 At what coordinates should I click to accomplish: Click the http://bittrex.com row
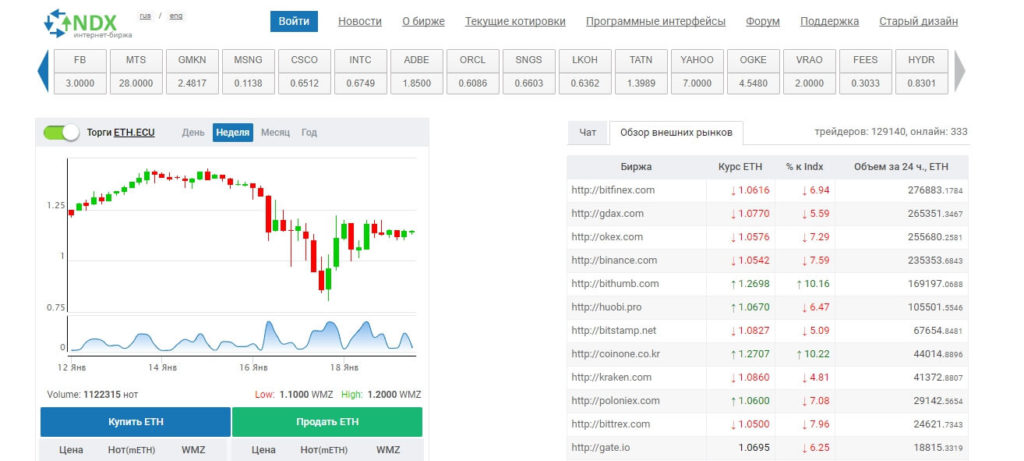(768, 424)
